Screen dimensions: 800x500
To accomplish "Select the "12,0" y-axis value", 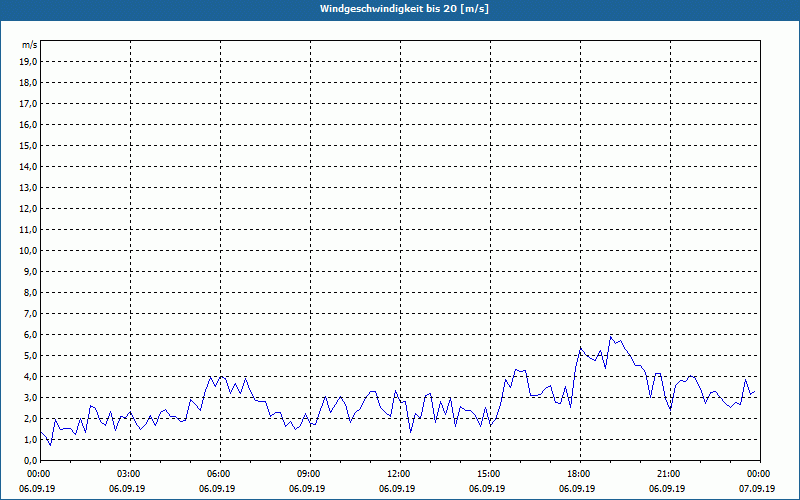I will 28,208.
